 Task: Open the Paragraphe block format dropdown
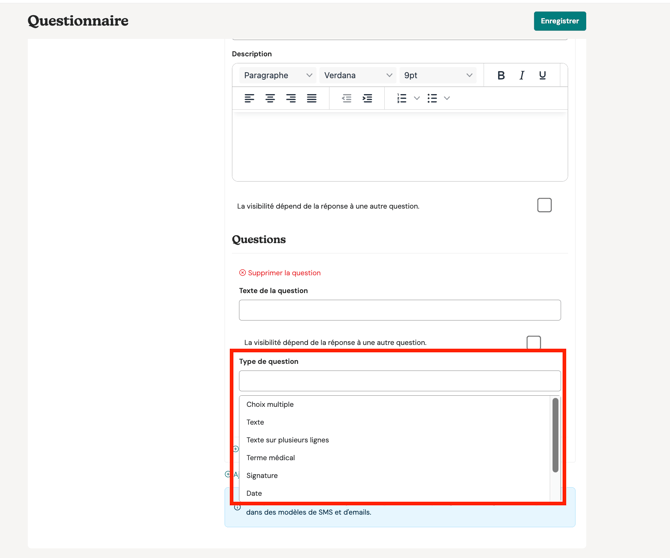point(278,76)
